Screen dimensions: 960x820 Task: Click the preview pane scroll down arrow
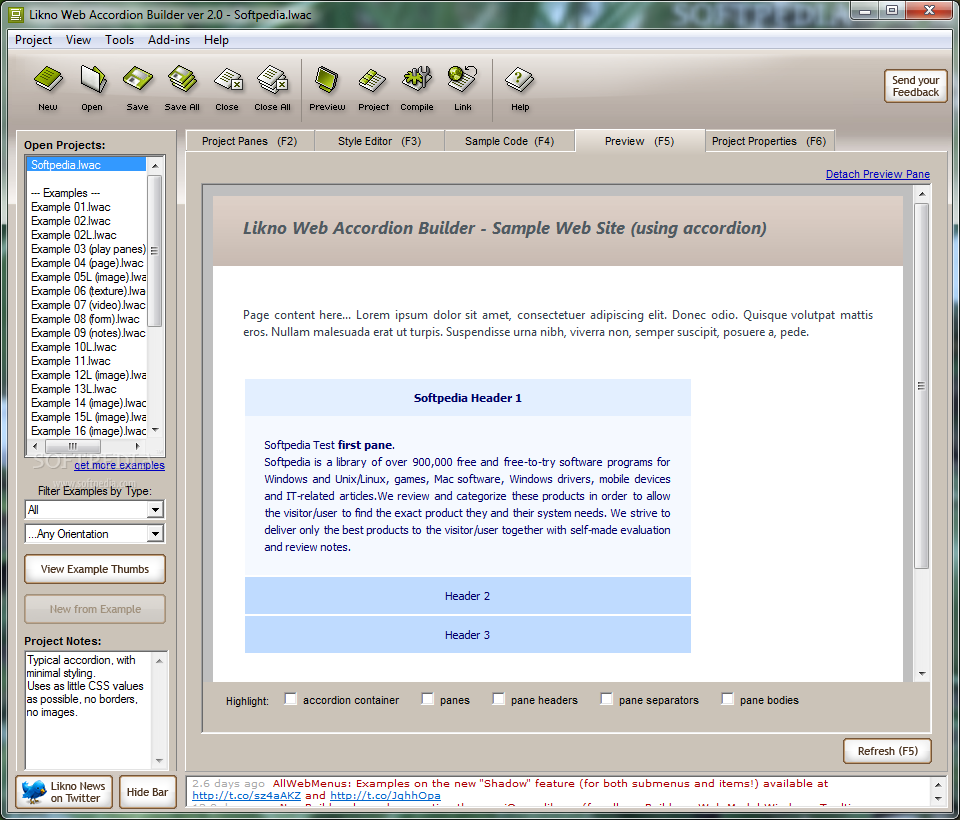pos(922,674)
